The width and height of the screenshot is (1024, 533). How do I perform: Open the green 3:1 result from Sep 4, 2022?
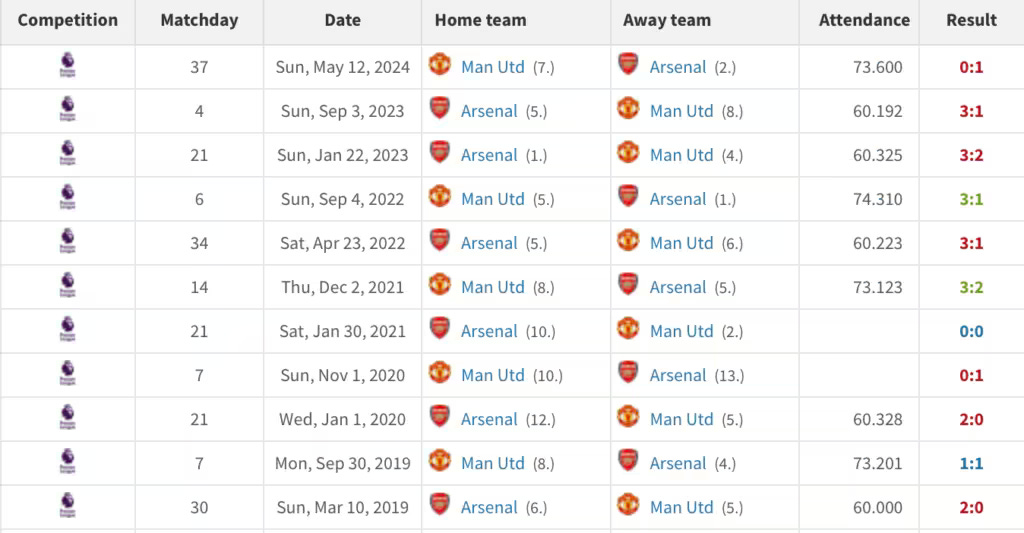[971, 199]
